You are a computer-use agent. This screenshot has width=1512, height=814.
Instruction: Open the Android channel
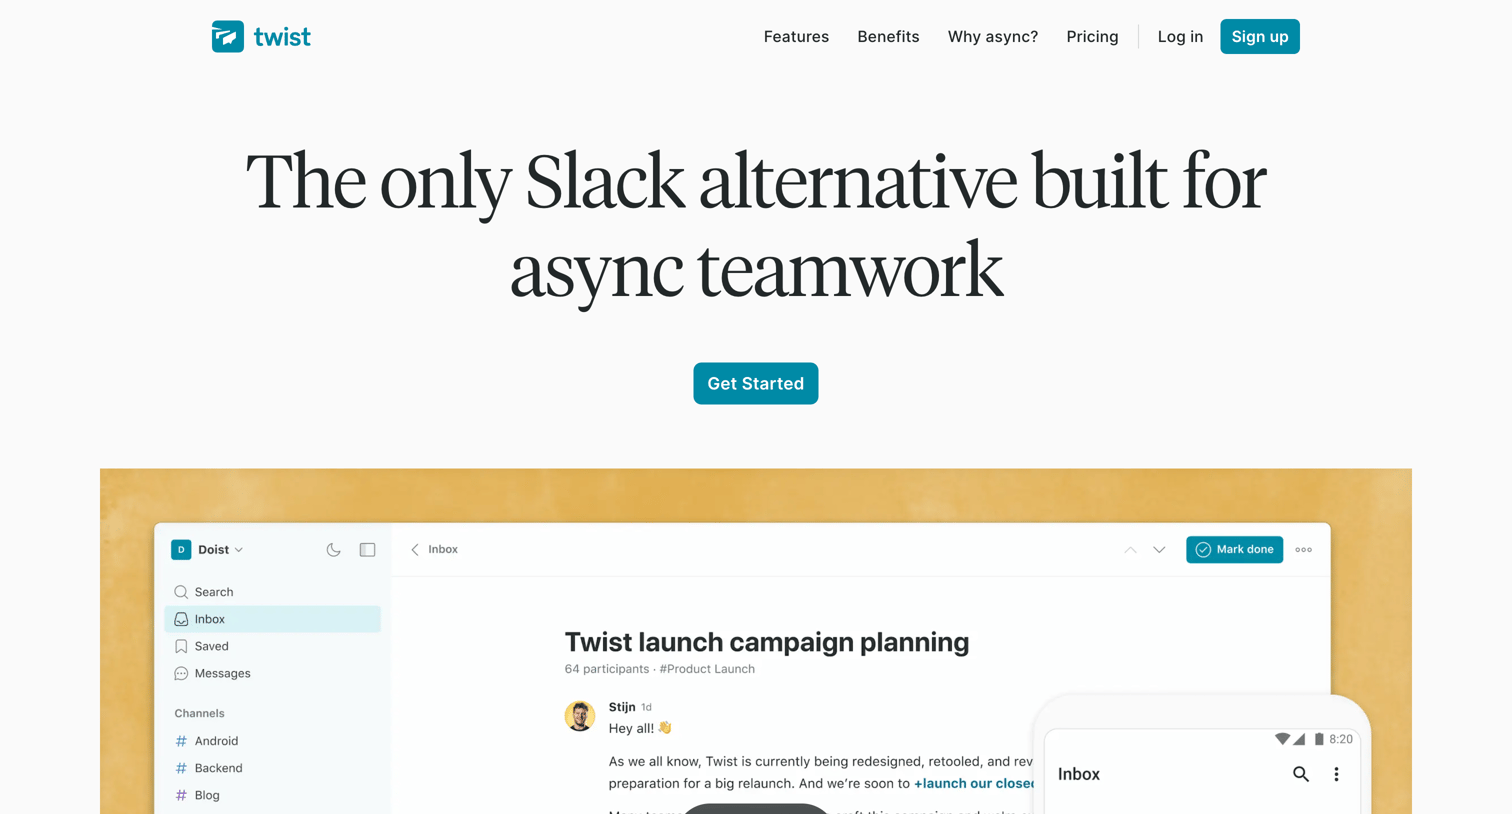click(x=216, y=741)
